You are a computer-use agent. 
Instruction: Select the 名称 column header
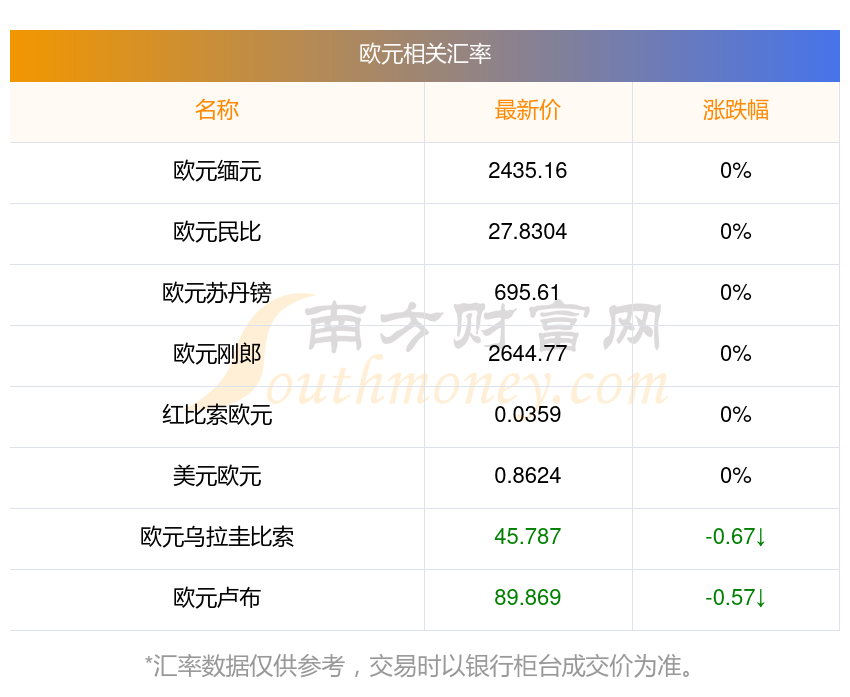[217, 110]
